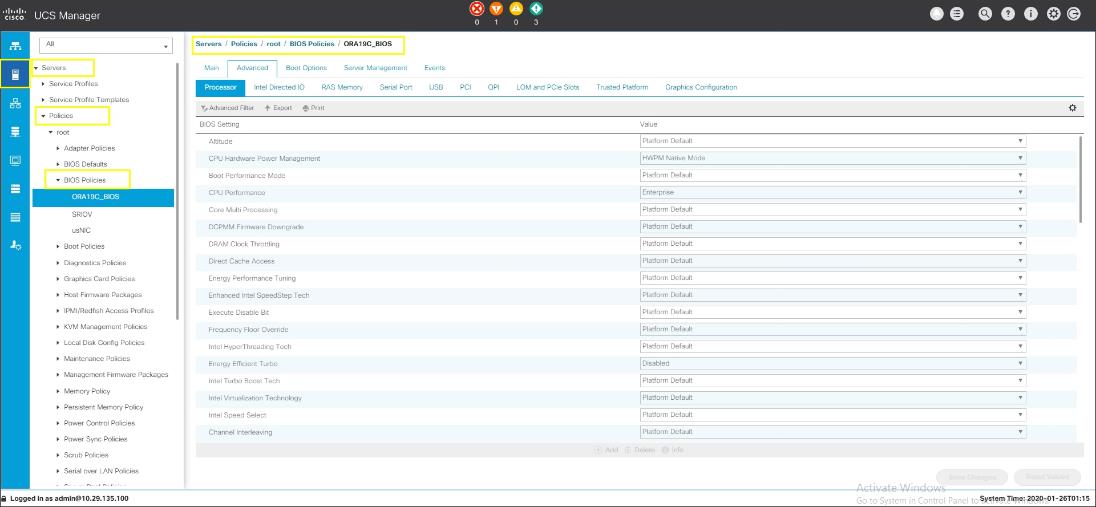Switch to the Main tab
The image size is (1096, 507).
click(x=212, y=68)
